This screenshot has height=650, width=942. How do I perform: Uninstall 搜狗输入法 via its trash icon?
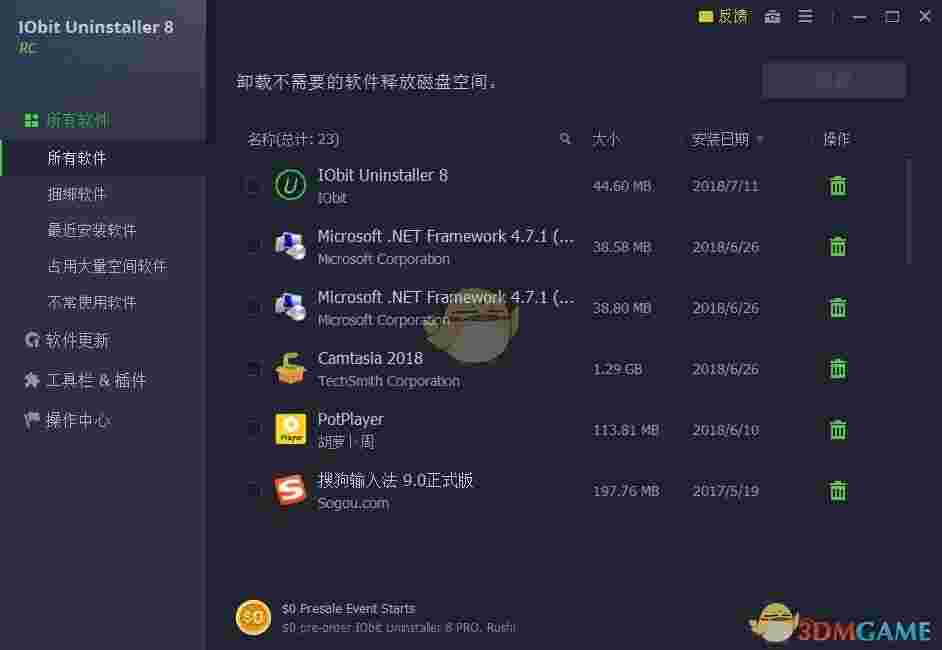coord(837,491)
